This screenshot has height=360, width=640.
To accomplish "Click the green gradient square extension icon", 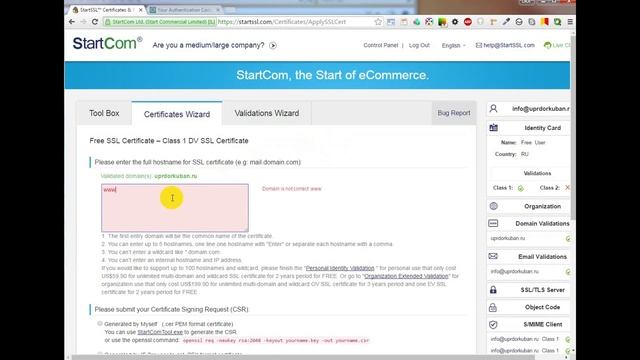I will 442,22.
